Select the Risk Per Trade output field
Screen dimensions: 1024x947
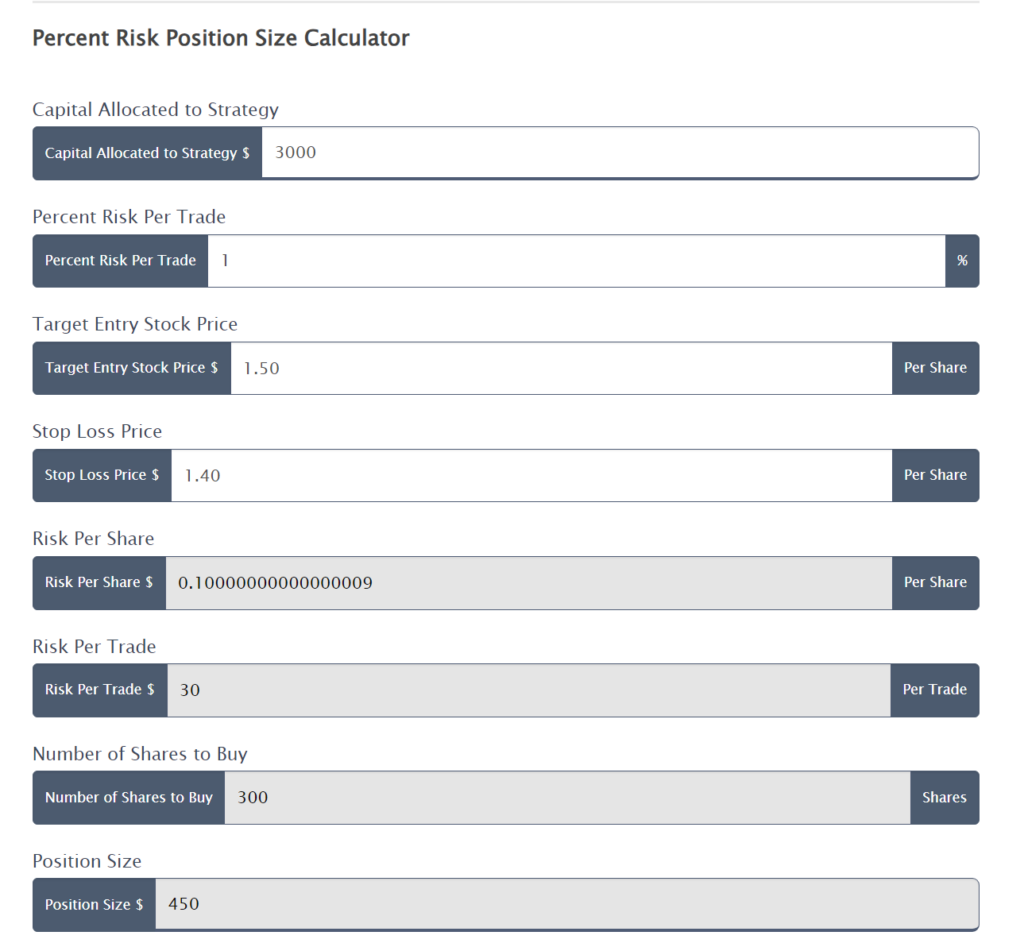click(x=528, y=690)
